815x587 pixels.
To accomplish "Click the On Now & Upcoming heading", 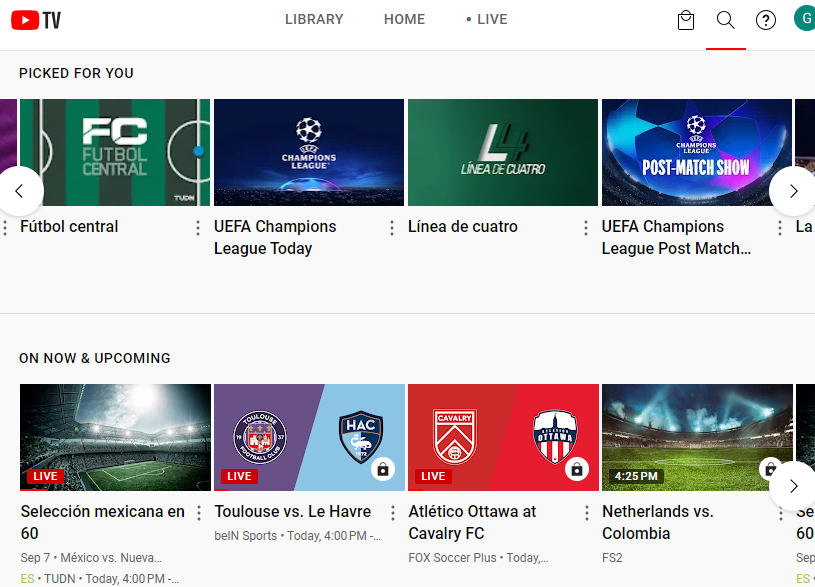I will pos(95,358).
